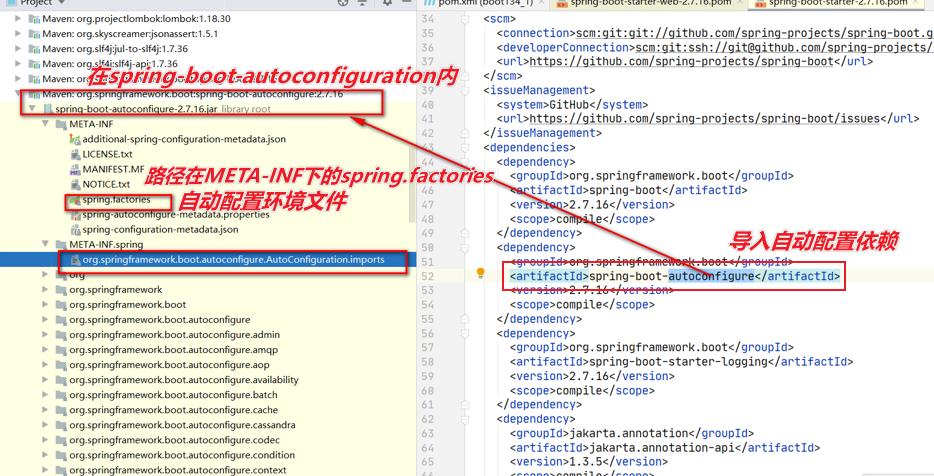Fold the scm tag at line 34
The width and height of the screenshot is (934, 476).
[x=465, y=19]
